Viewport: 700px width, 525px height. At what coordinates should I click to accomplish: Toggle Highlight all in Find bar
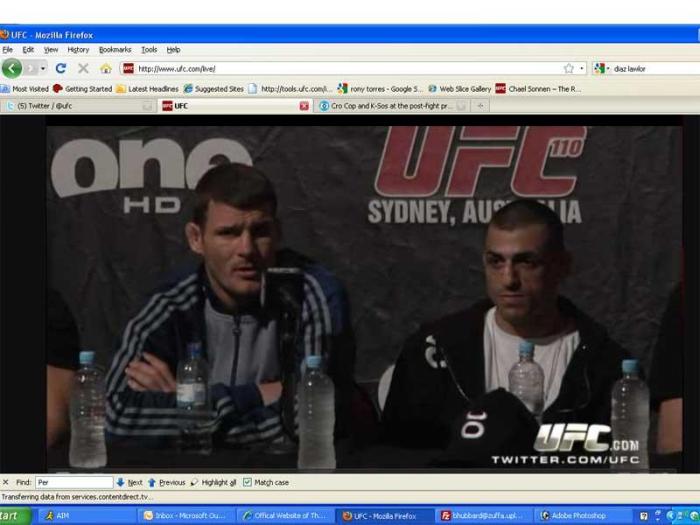click(x=213, y=482)
